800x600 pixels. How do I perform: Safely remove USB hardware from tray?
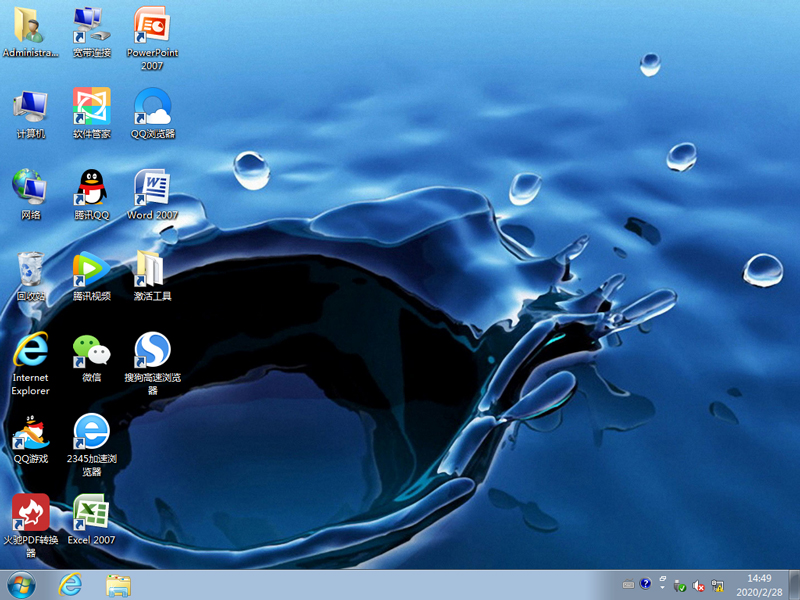point(679,584)
